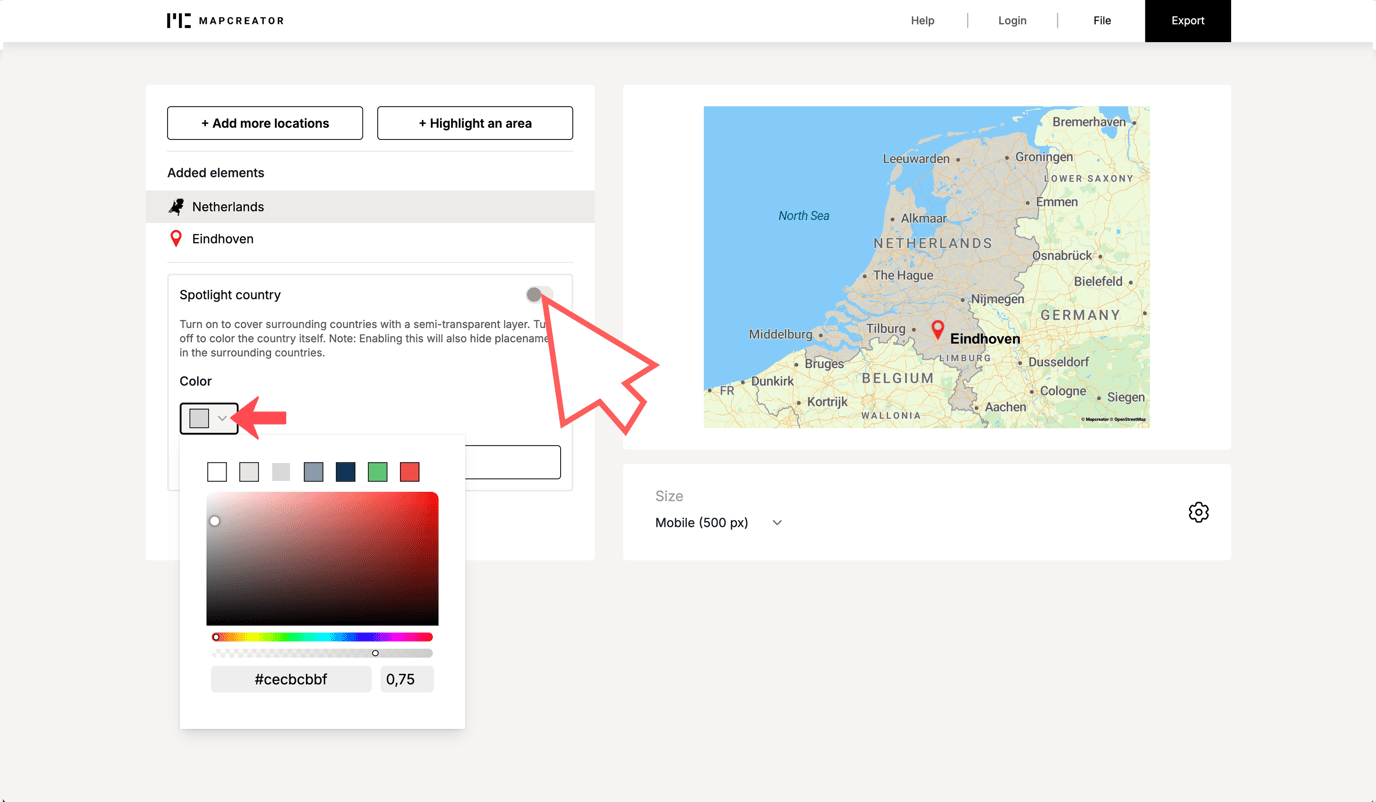Image resolution: width=1376 pixels, height=802 pixels.
Task: Click the Login link
Action: point(1012,20)
